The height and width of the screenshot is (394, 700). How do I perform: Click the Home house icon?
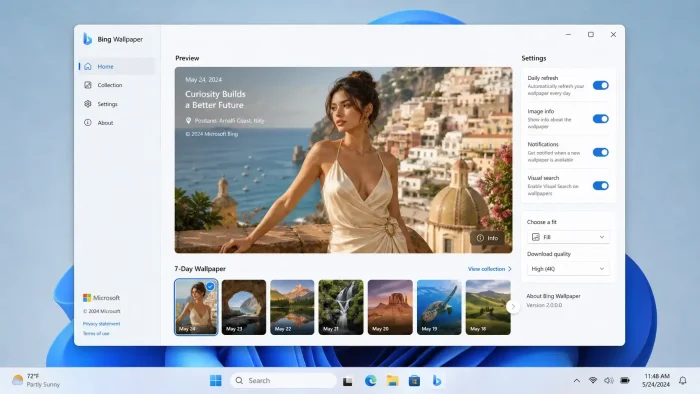tap(88, 66)
